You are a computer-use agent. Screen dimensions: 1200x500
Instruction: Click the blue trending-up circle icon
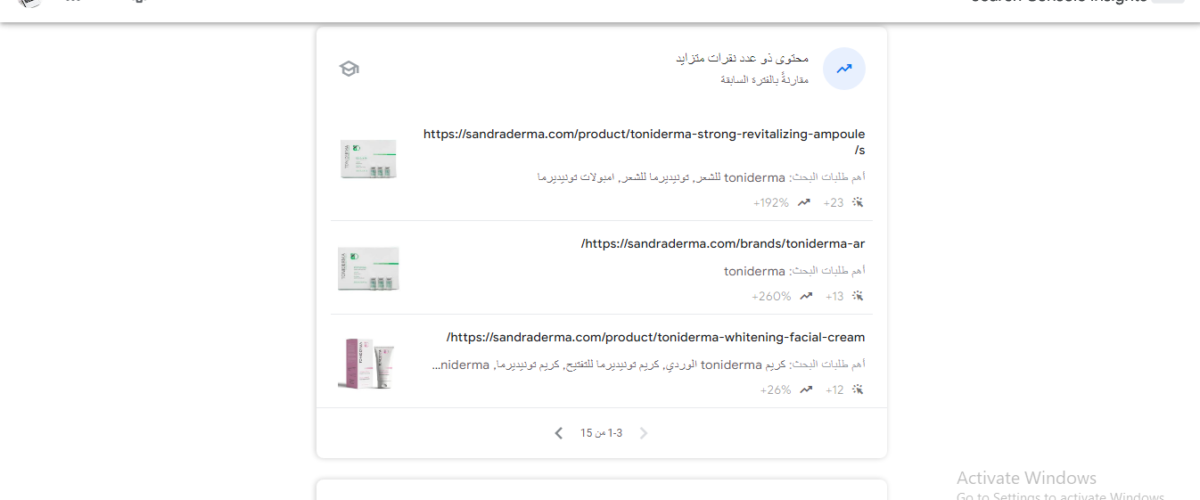(844, 69)
